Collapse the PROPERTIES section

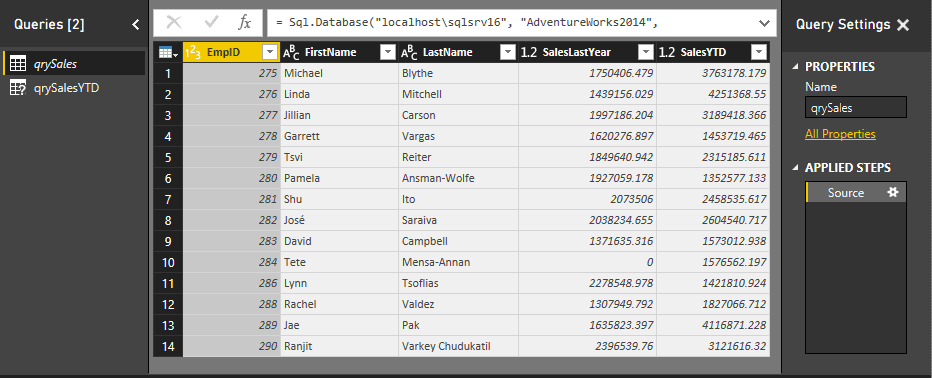(x=796, y=67)
